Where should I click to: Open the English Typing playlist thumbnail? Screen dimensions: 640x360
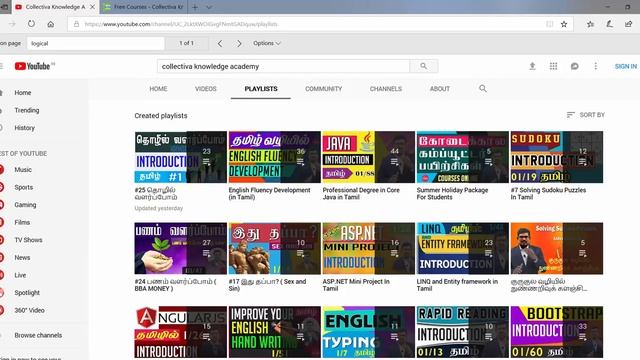point(369,332)
